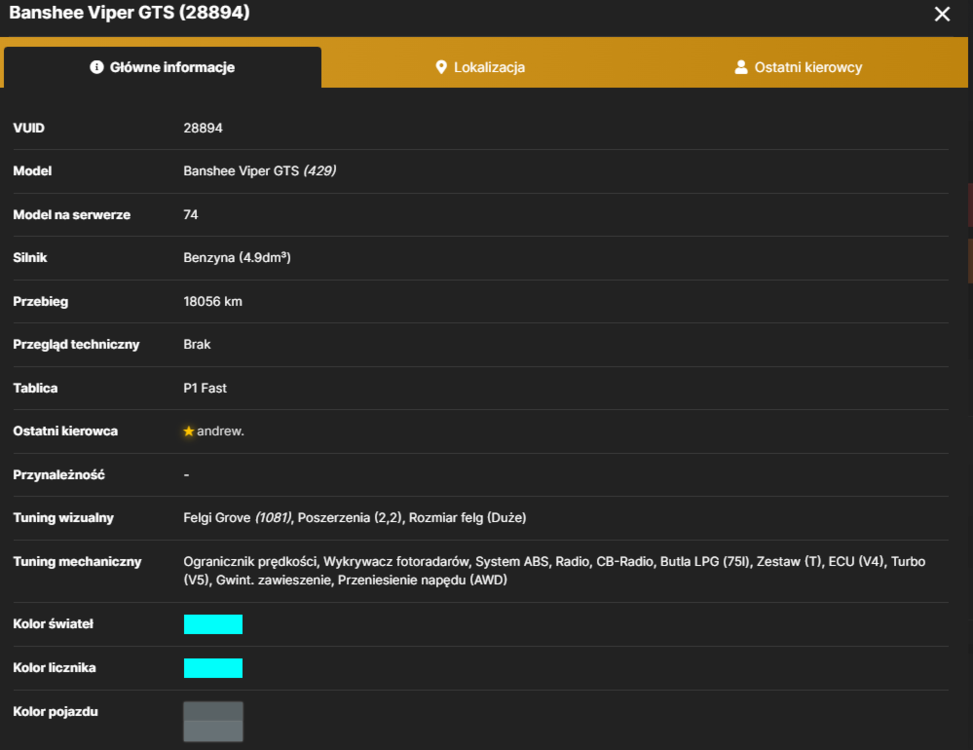The height and width of the screenshot is (750, 973).
Task: Open the Ostatni kierowcy tab
Action: (798, 67)
